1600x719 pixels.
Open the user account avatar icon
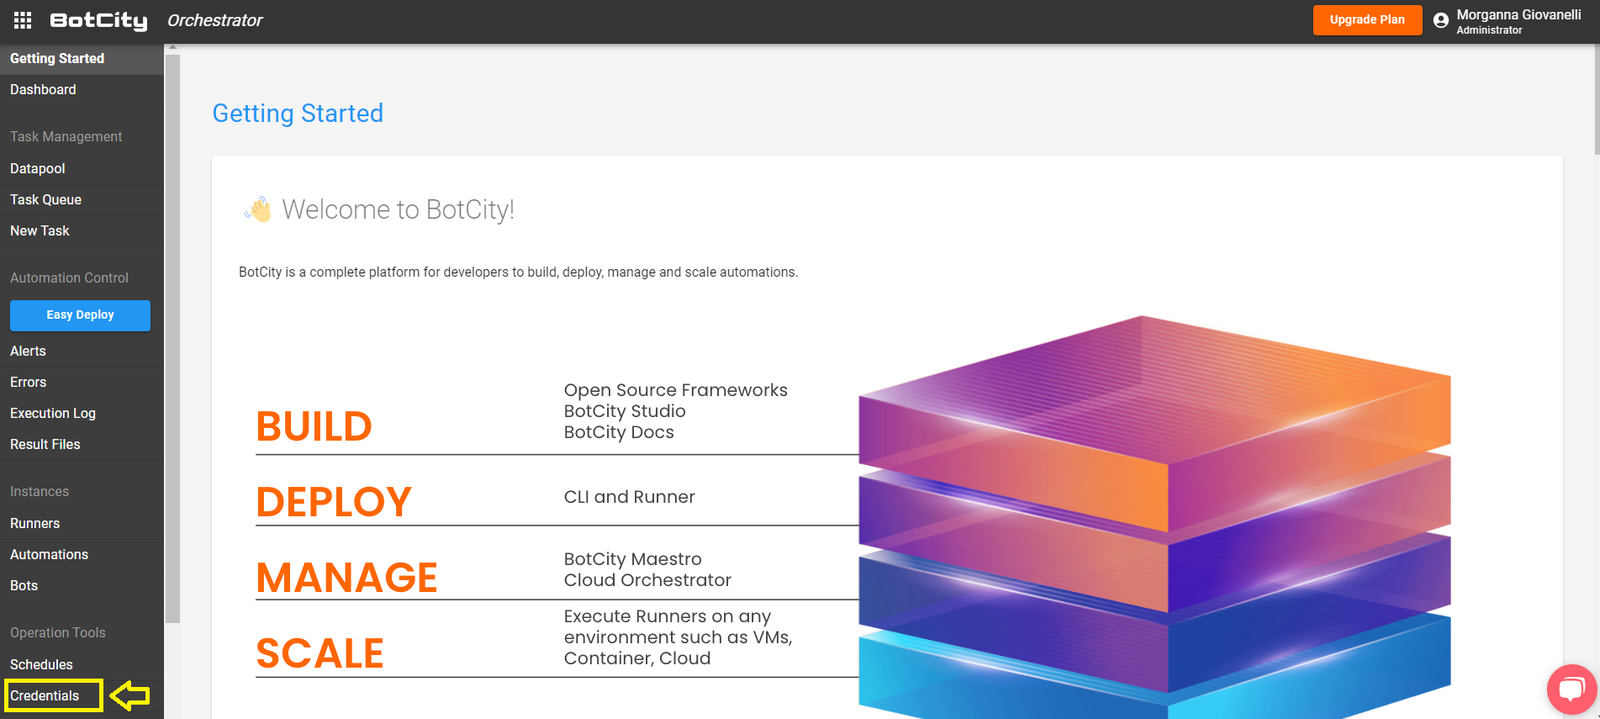[x=1441, y=20]
